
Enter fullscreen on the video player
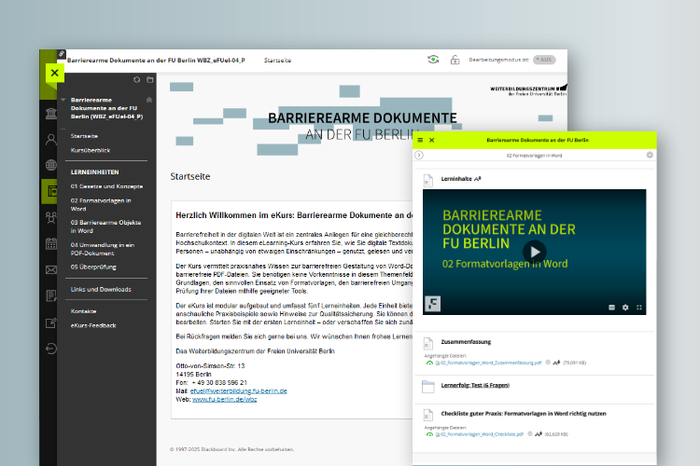(639, 307)
